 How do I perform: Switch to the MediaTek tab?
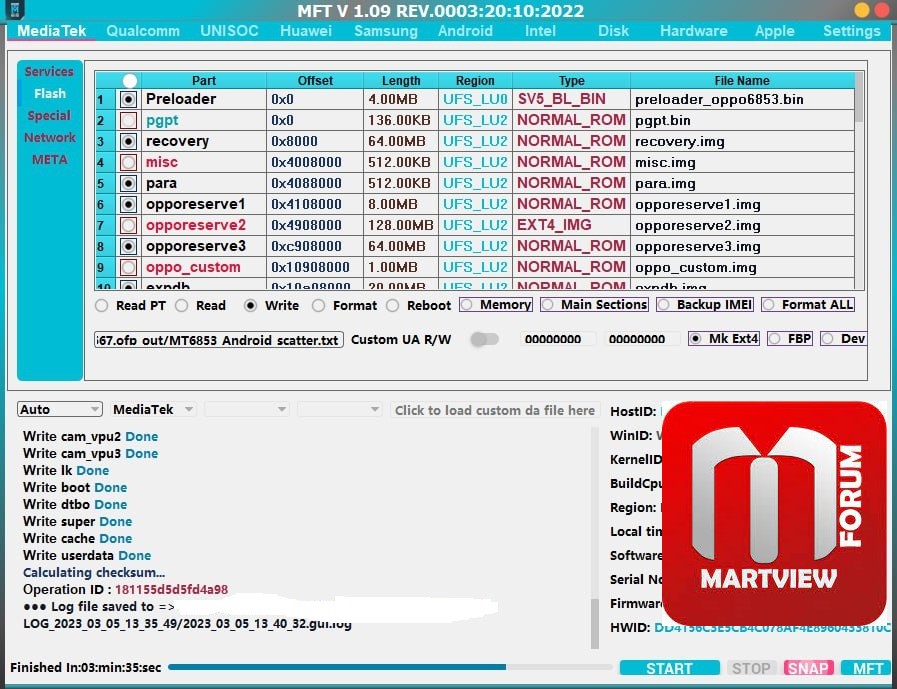click(51, 31)
